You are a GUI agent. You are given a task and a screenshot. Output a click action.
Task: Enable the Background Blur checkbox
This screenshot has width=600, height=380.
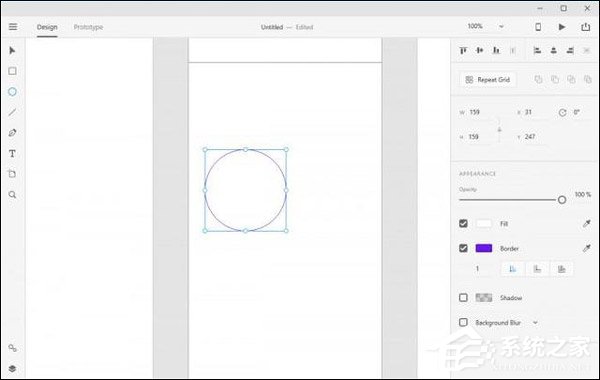[x=463, y=322]
